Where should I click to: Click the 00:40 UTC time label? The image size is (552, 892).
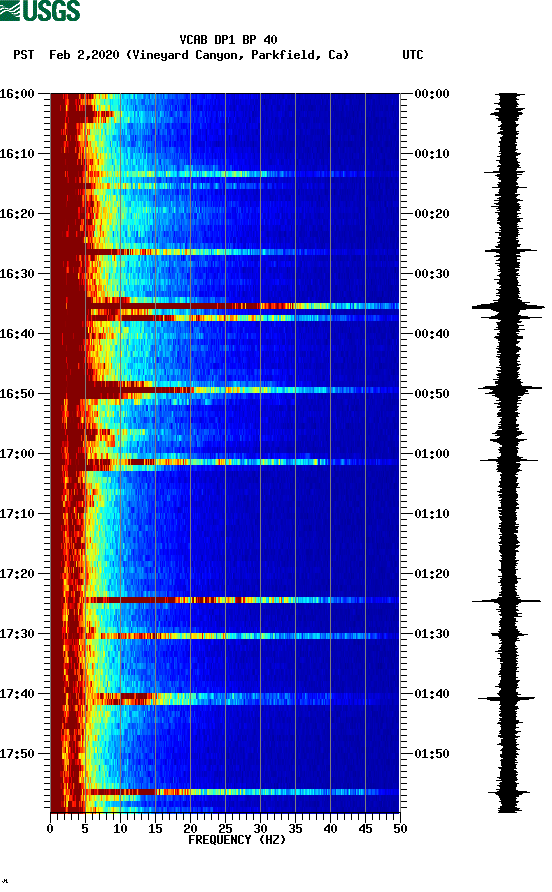tap(432, 334)
